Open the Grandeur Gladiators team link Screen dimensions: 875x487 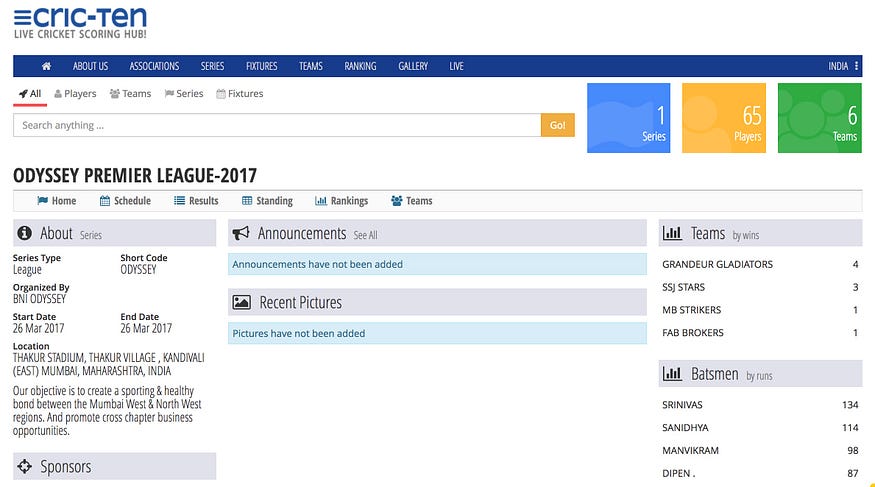coord(717,265)
